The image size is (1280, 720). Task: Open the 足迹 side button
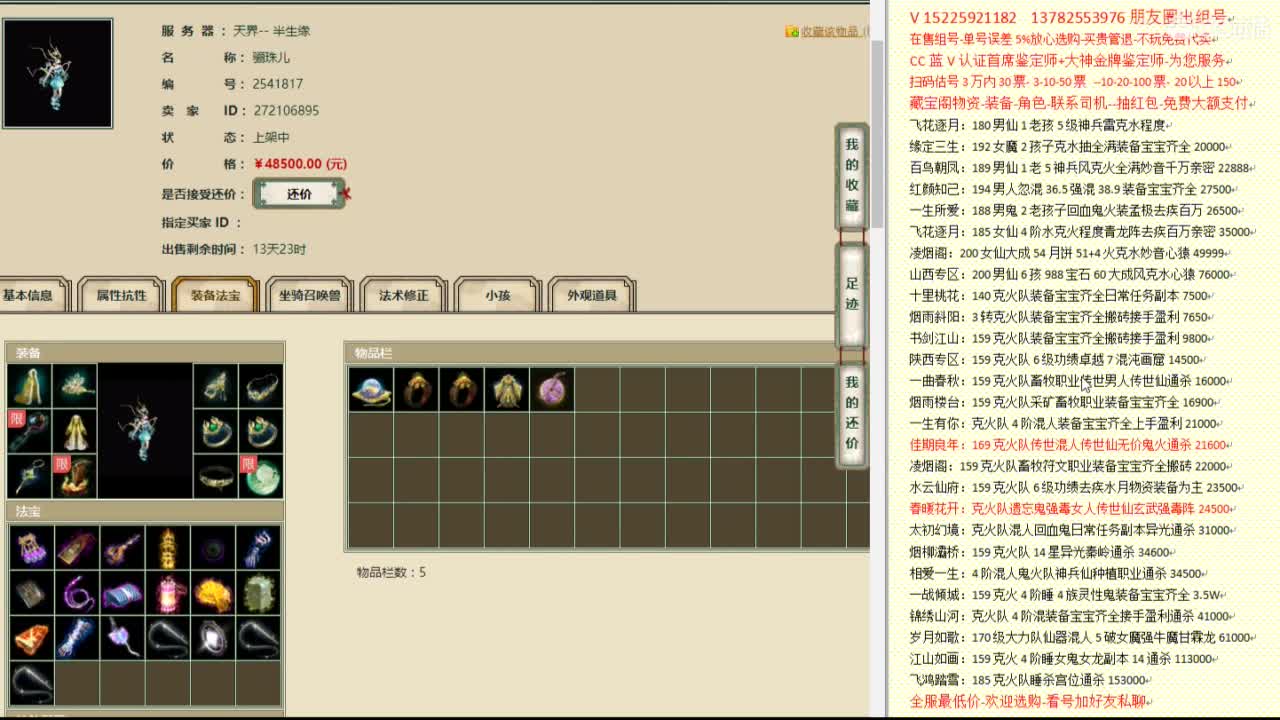pos(852,297)
